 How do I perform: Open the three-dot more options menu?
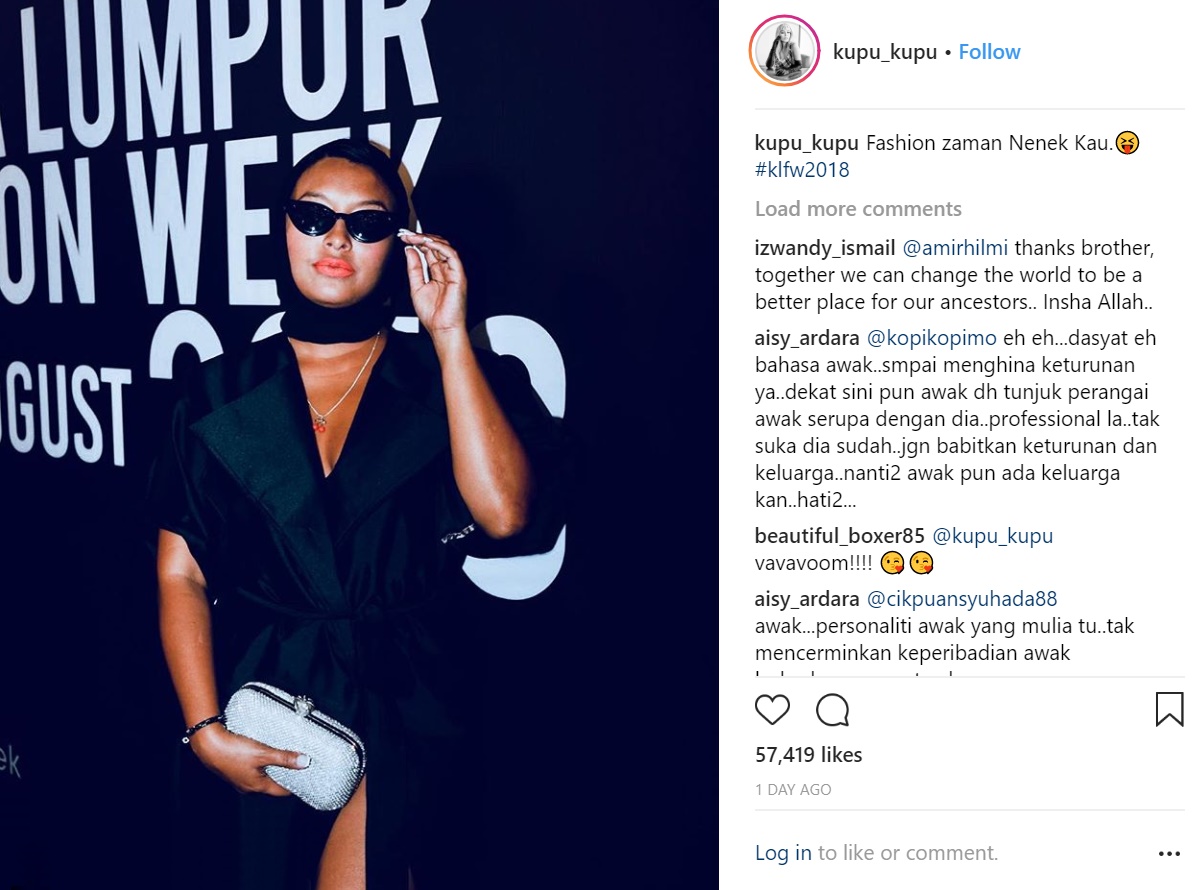[x=1169, y=854]
